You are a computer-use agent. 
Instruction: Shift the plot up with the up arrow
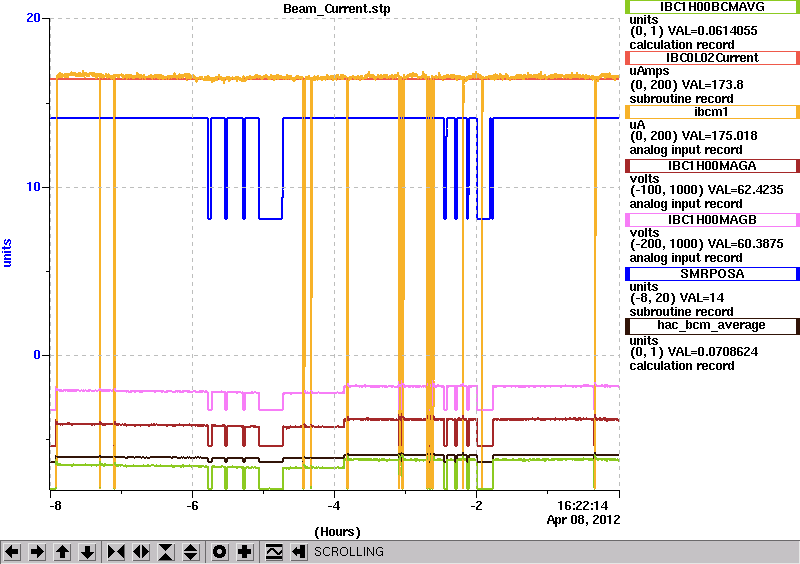pyautogui.click(x=62, y=552)
